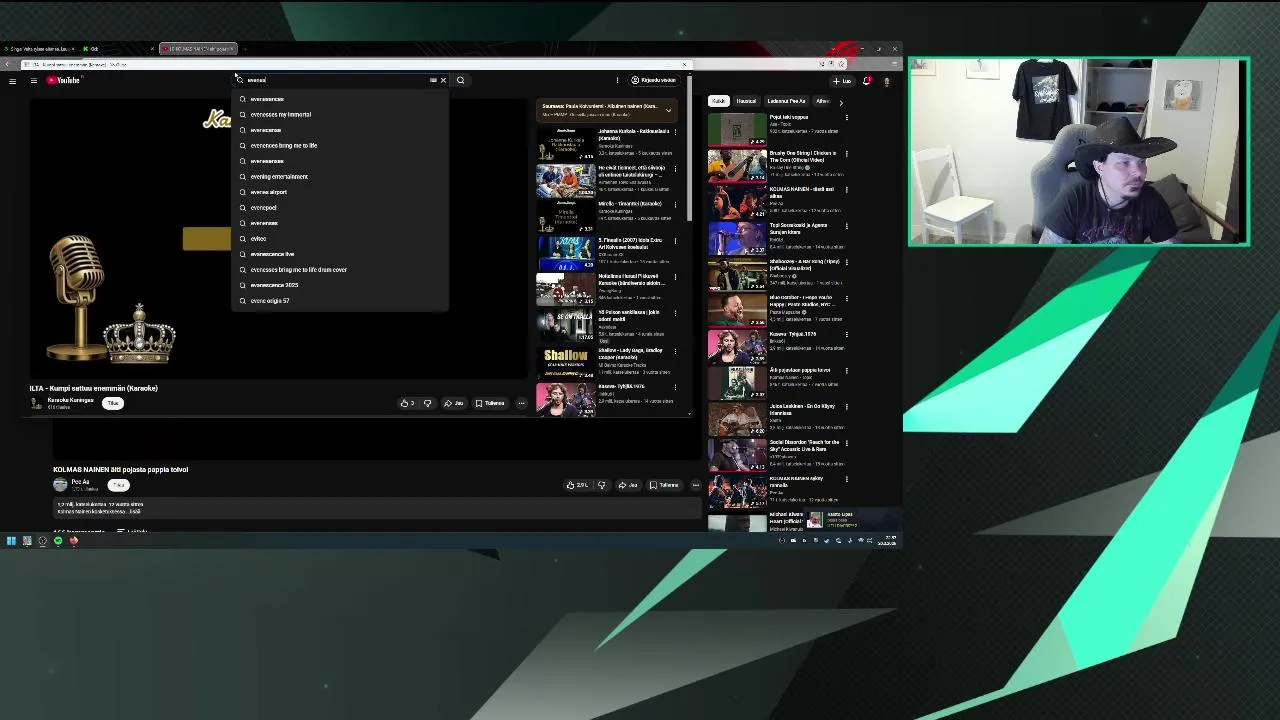Open the Karaoke Kuningas channel avatar
This screenshot has height=720, width=1280.
click(x=37, y=403)
